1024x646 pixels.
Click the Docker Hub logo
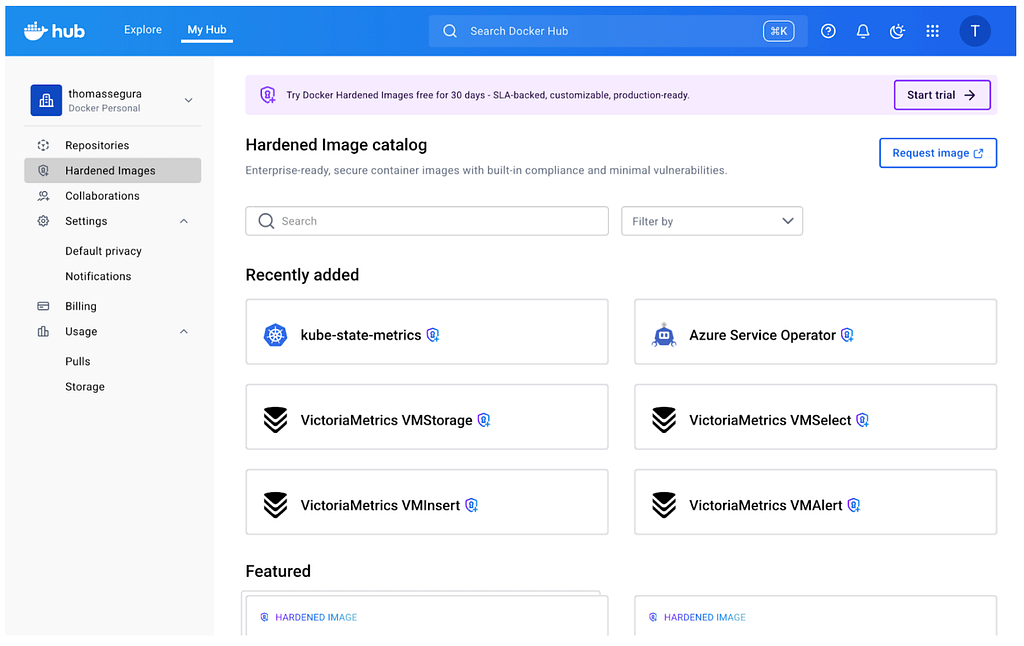tap(54, 31)
